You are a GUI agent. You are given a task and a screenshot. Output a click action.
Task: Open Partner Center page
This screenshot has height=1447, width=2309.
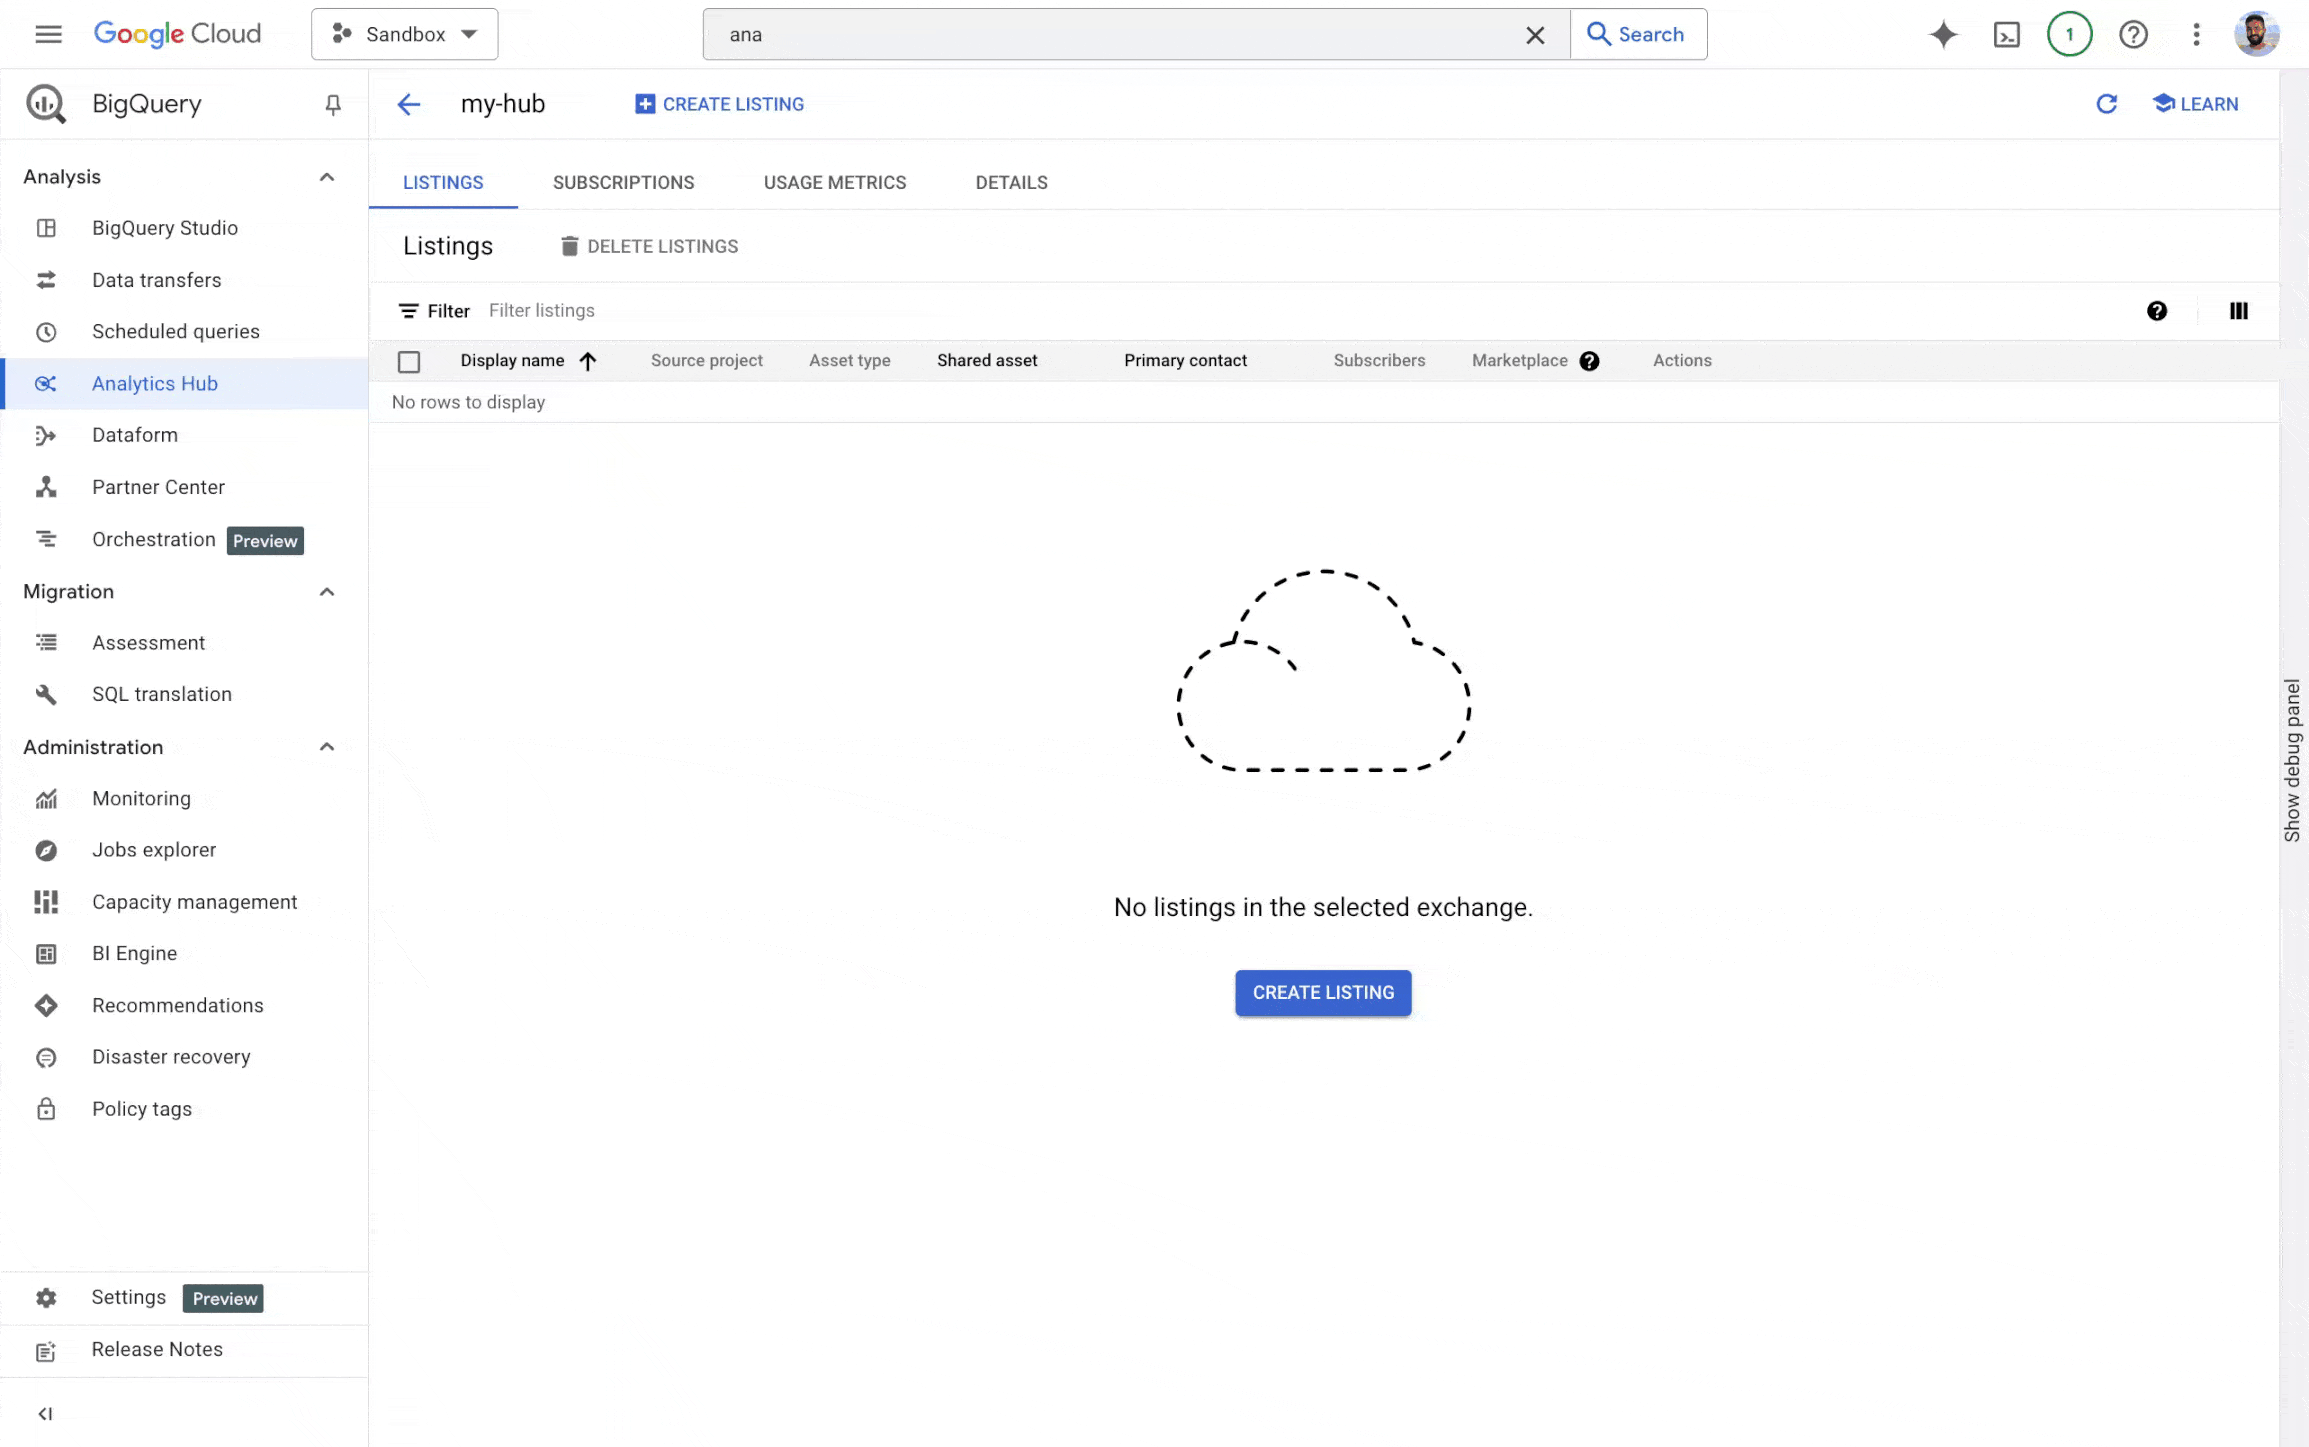pos(184,487)
